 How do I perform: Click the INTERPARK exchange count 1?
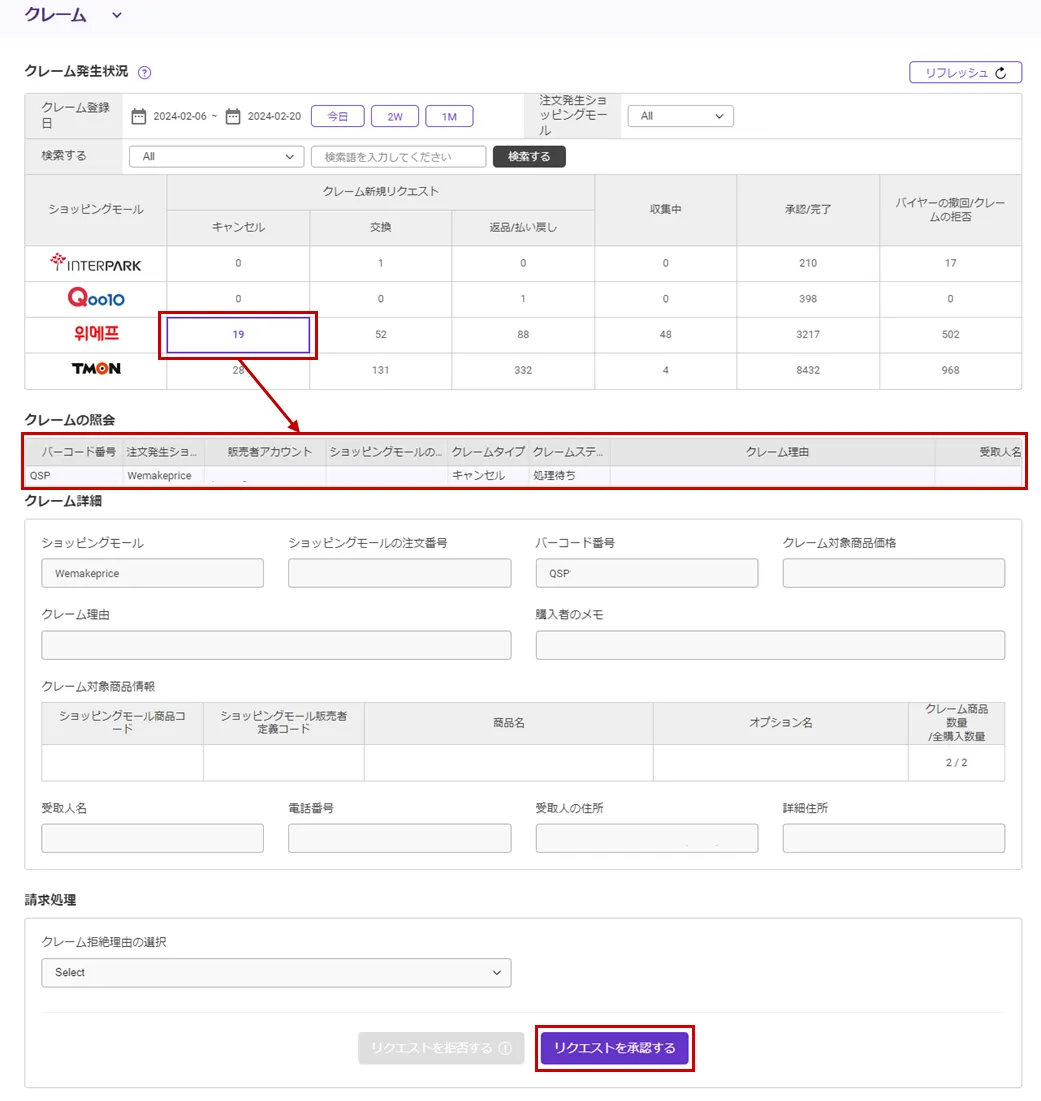(380, 263)
